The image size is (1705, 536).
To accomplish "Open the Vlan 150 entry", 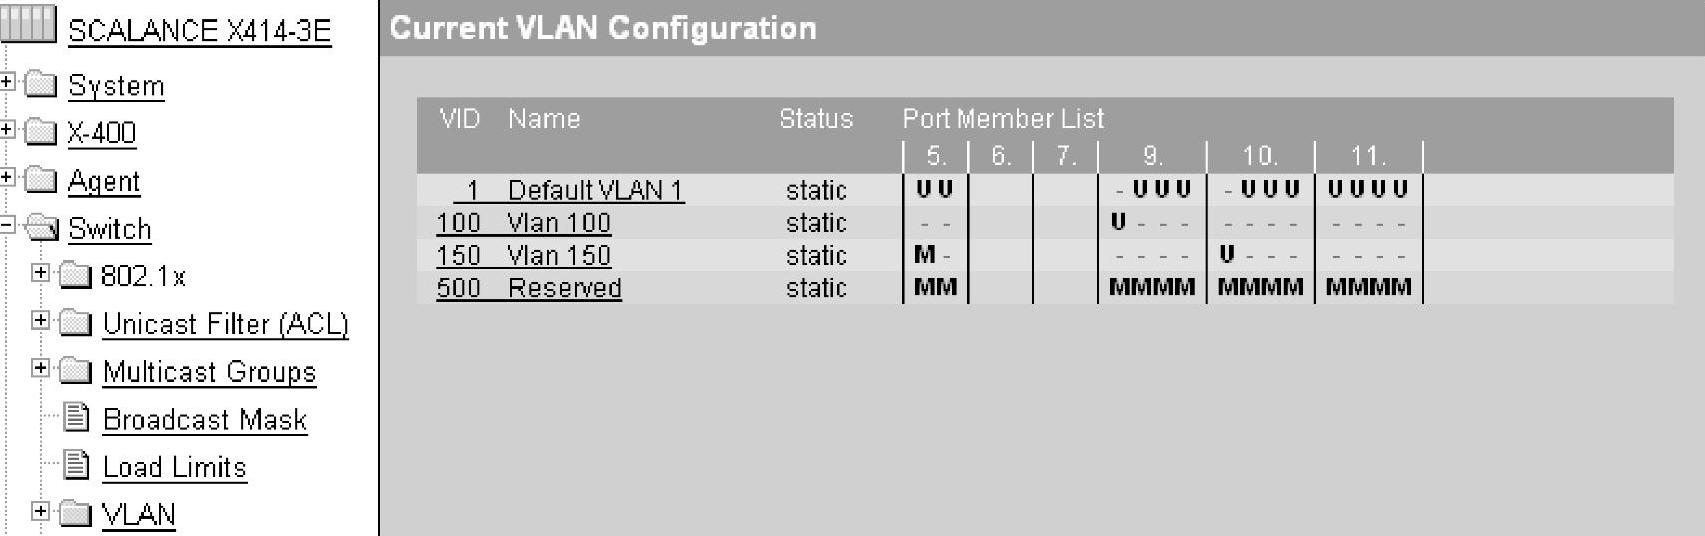I will [x=524, y=256].
